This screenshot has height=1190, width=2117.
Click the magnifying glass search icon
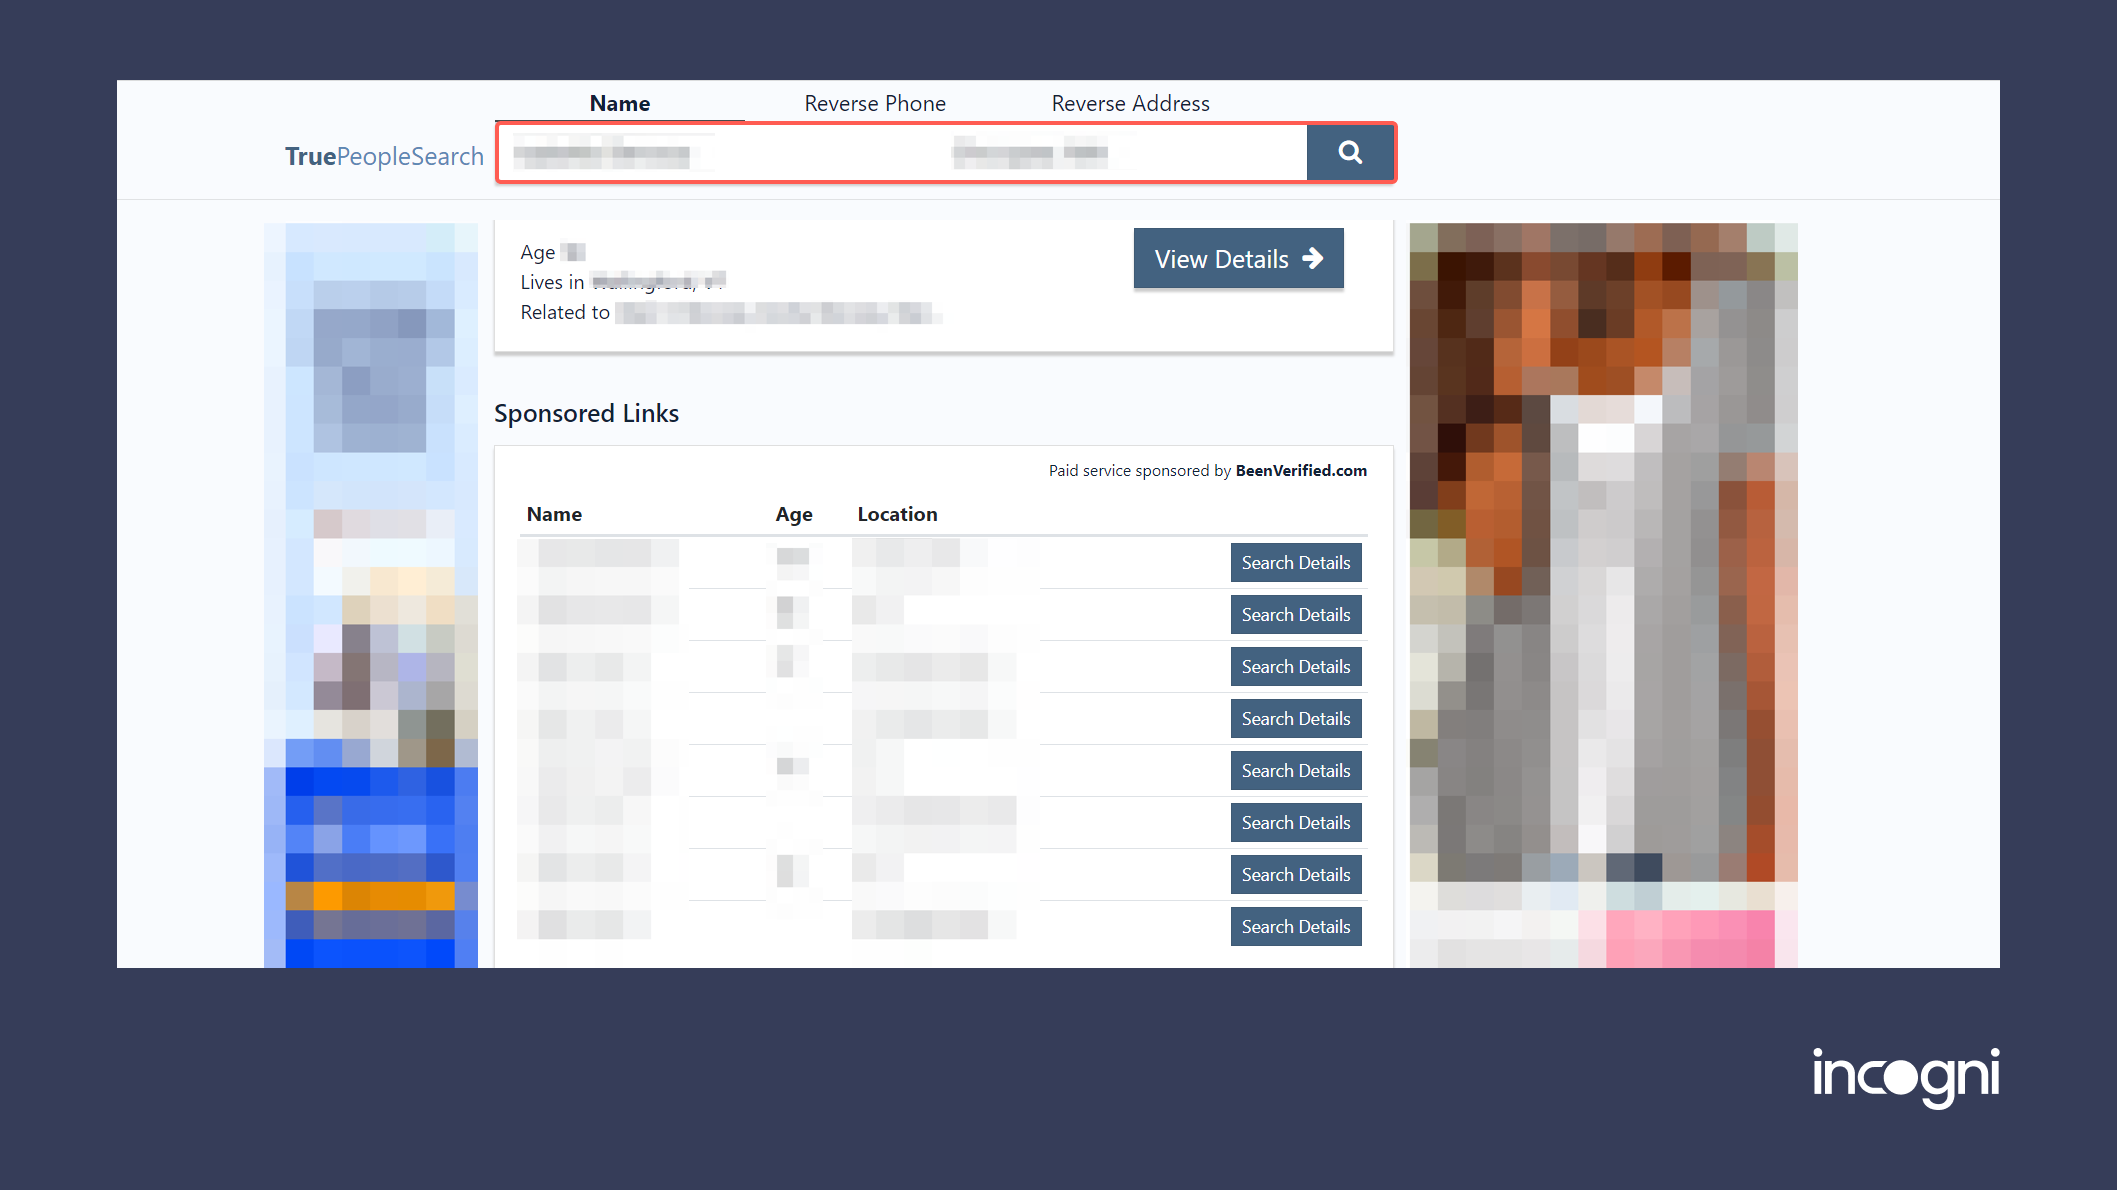1350,153
